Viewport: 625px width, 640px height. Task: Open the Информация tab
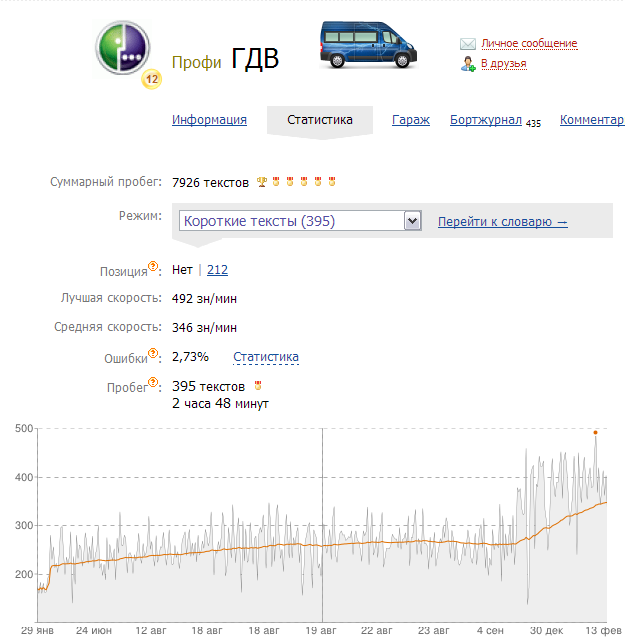tap(209, 120)
